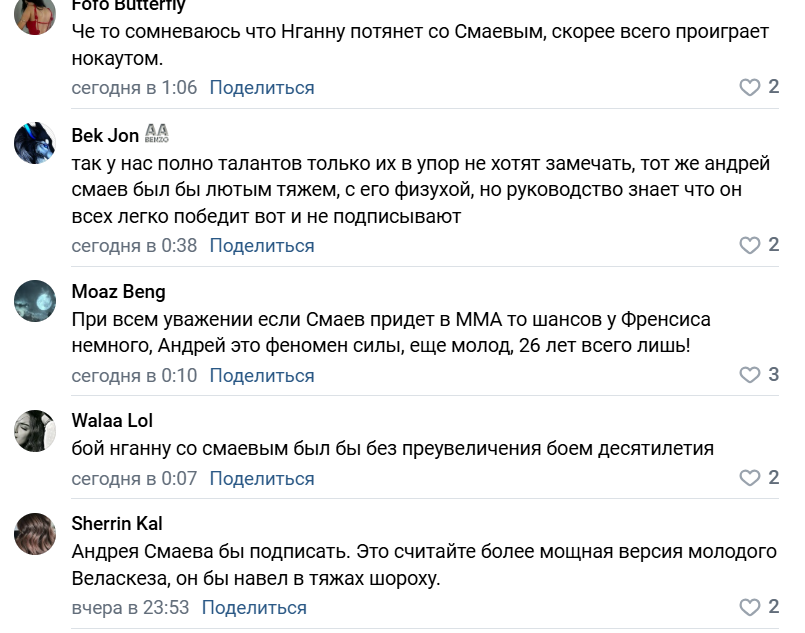Share Bek Jon's comment from 0:38
Screen dimensions: 805x633
click(262, 246)
